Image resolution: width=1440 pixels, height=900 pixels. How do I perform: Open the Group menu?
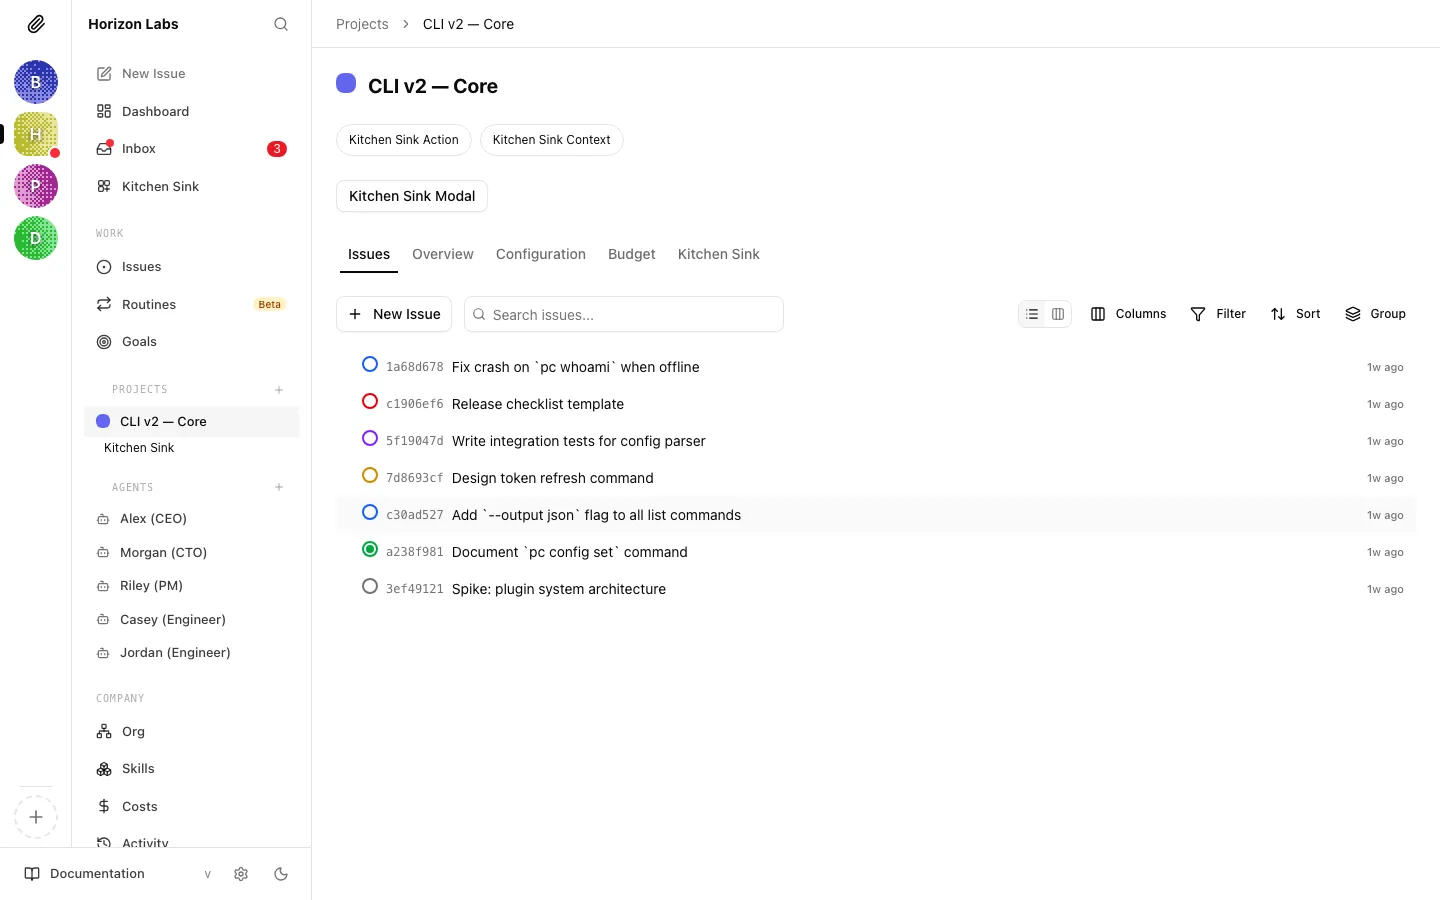(1375, 314)
